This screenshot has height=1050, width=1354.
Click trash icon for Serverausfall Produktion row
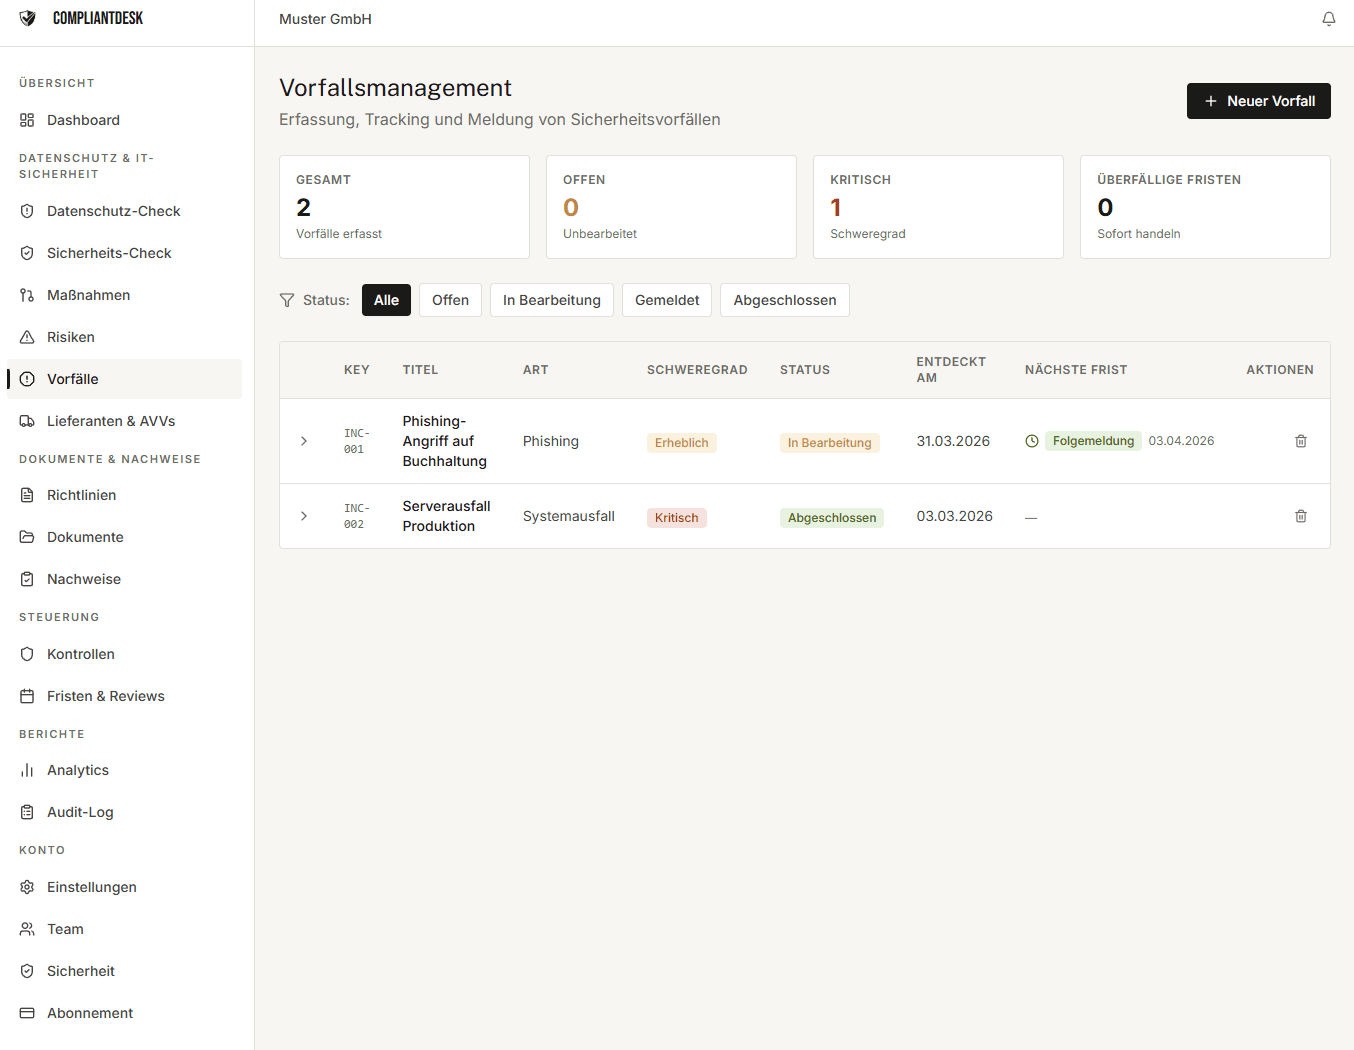(x=1300, y=516)
